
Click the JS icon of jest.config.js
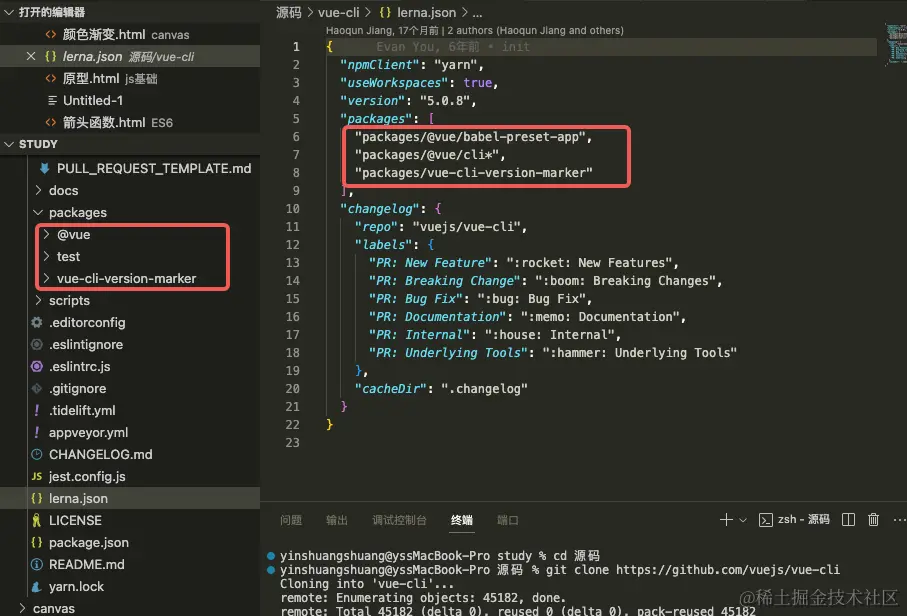(x=36, y=476)
